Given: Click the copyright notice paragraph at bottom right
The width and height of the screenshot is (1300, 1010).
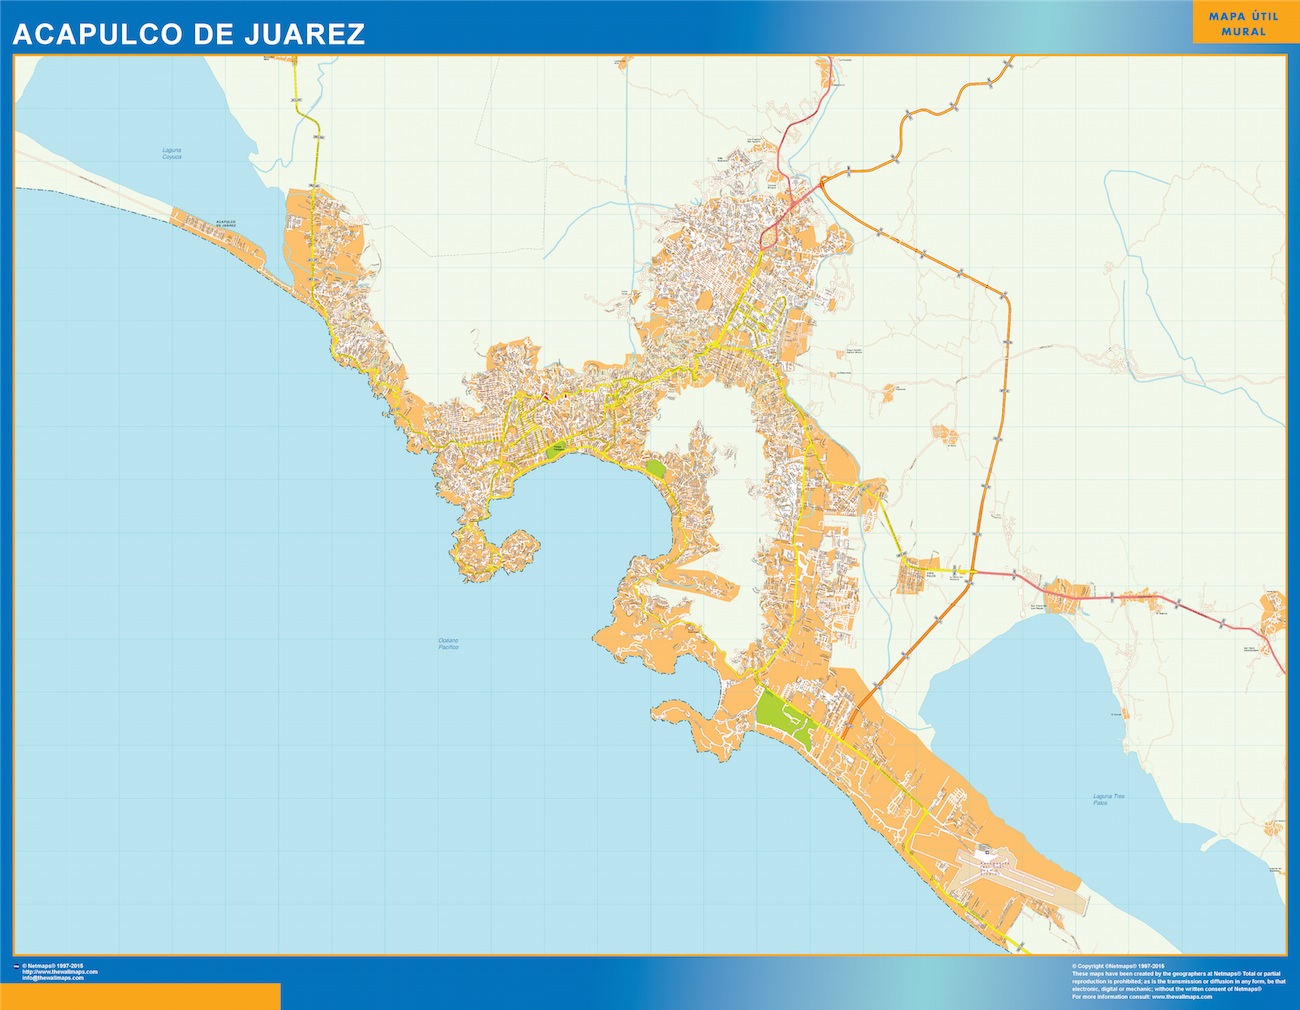Looking at the screenshot, I should (x=1176, y=981).
